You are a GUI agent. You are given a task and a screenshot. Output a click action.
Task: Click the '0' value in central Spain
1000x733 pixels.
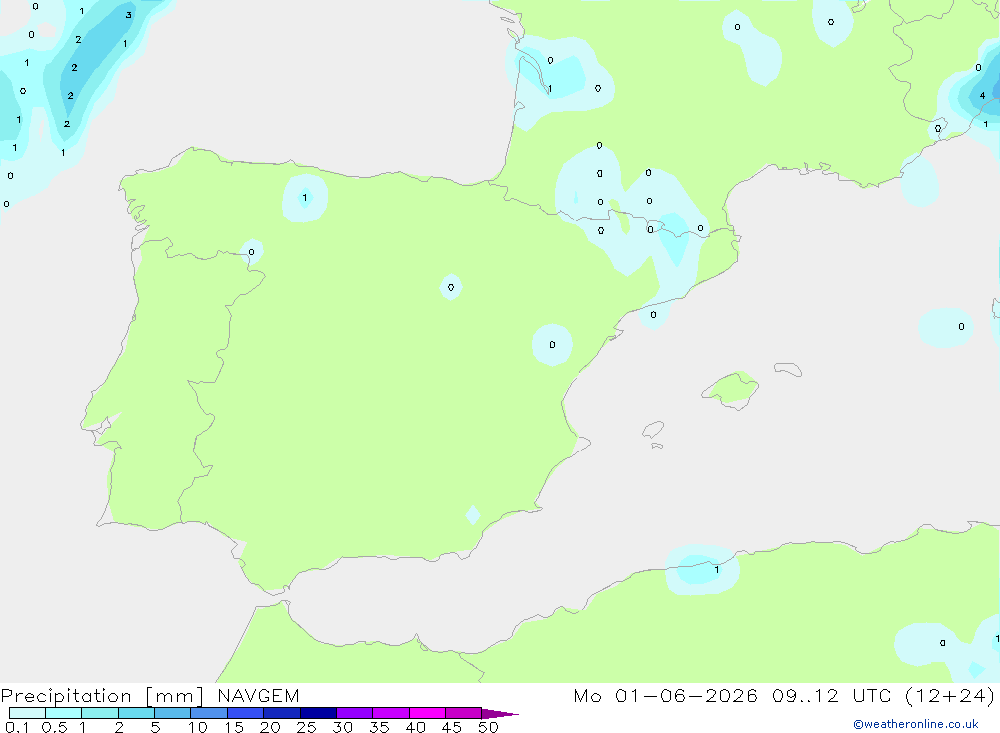click(451, 288)
